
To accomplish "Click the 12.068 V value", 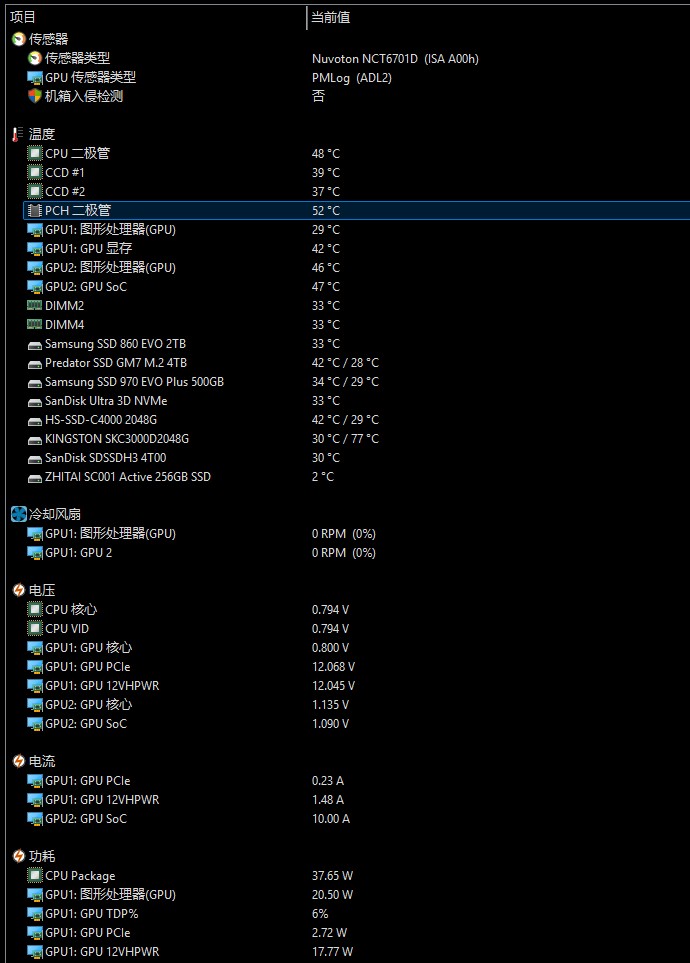I will click(334, 667).
